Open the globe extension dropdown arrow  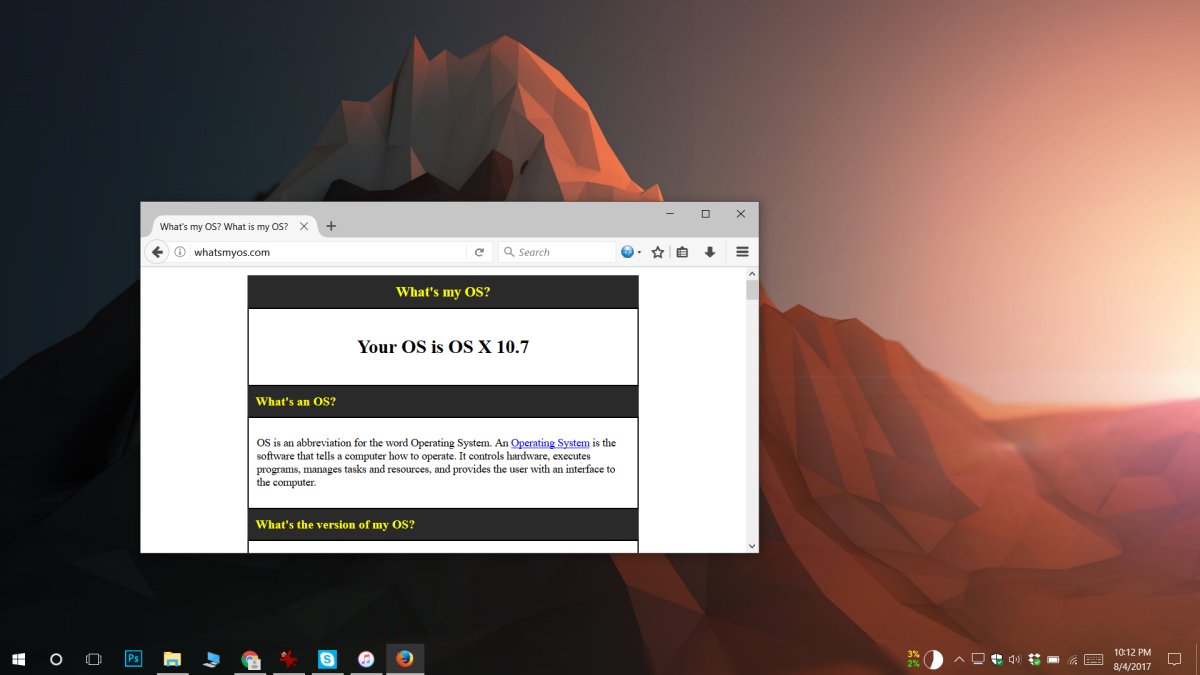[x=639, y=253]
